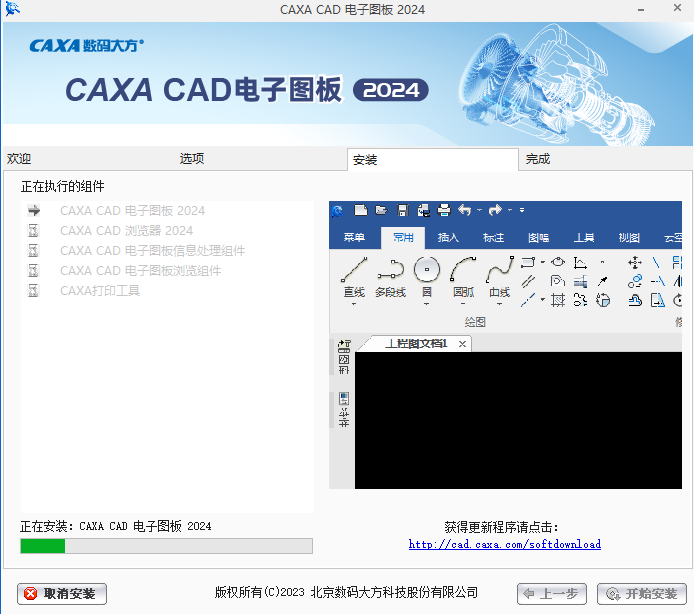Expand the dropdown arrow under 直线
The width and height of the screenshot is (694, 614).
coord(354,305)
